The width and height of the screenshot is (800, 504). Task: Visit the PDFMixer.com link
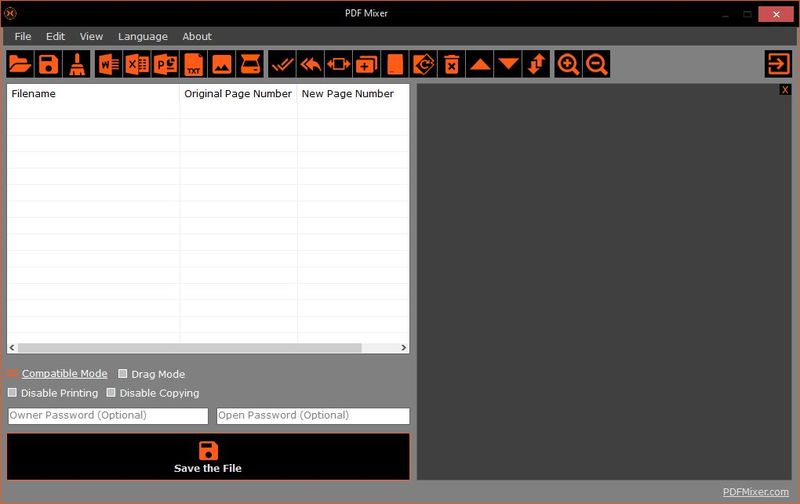[756, 492]
